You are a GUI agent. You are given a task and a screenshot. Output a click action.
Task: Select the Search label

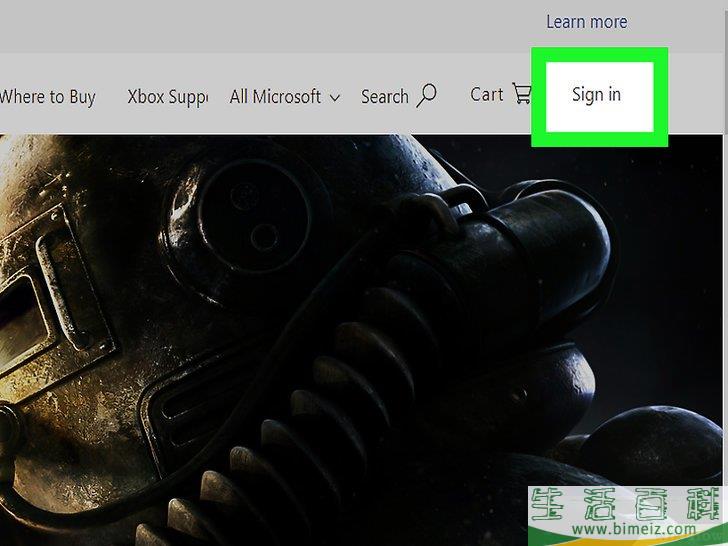384,97
